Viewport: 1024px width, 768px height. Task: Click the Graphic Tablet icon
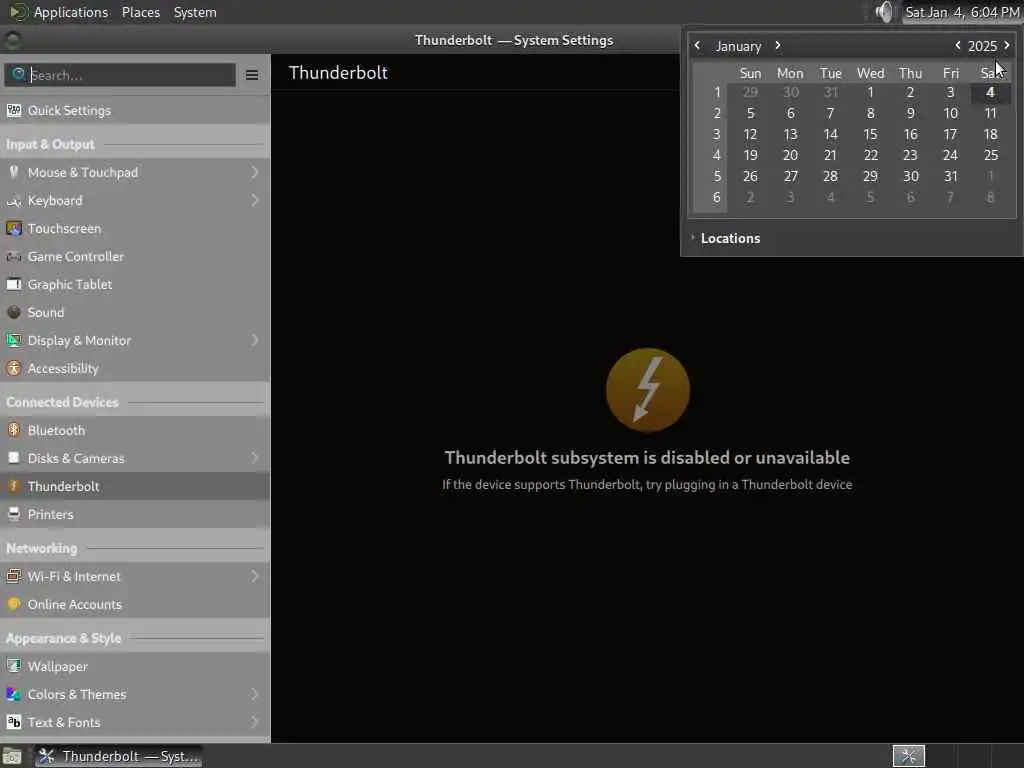[x=14, y=285]
